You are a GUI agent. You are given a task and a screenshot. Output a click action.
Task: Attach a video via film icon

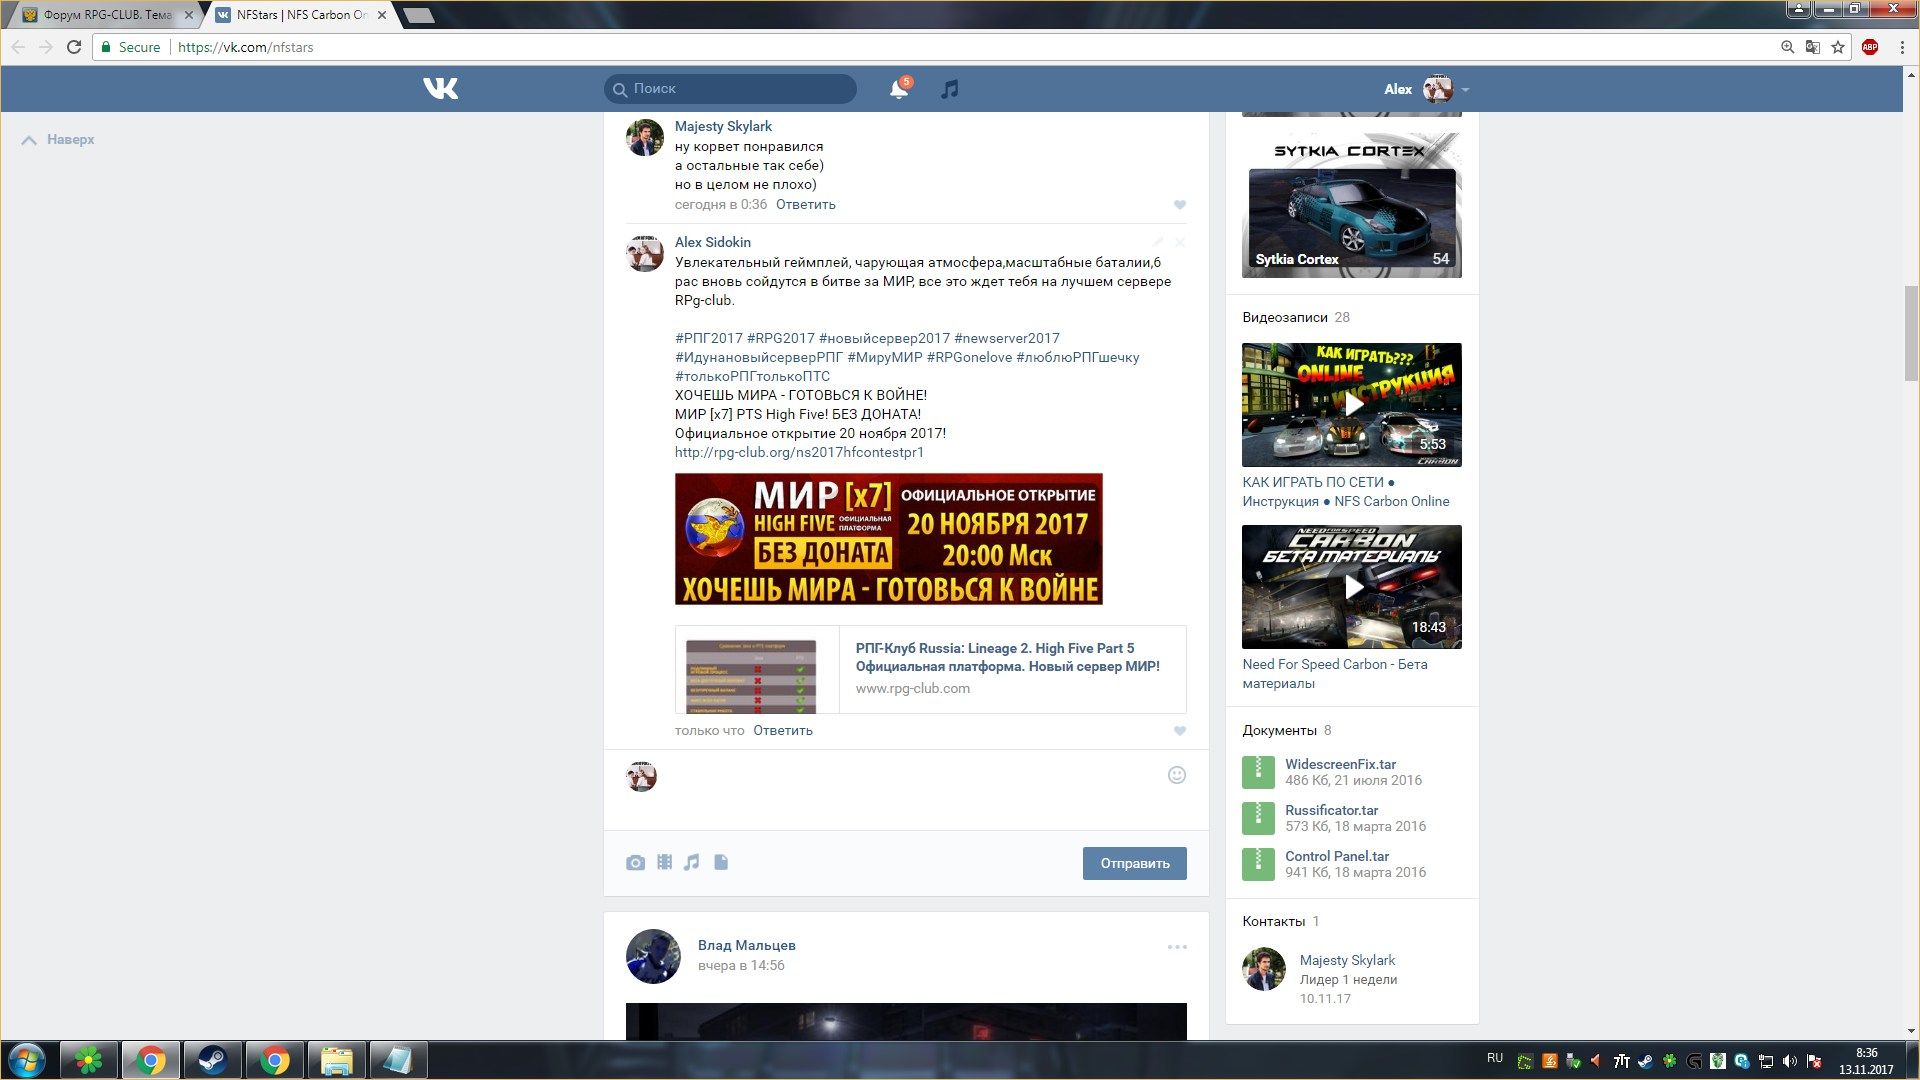664,862
